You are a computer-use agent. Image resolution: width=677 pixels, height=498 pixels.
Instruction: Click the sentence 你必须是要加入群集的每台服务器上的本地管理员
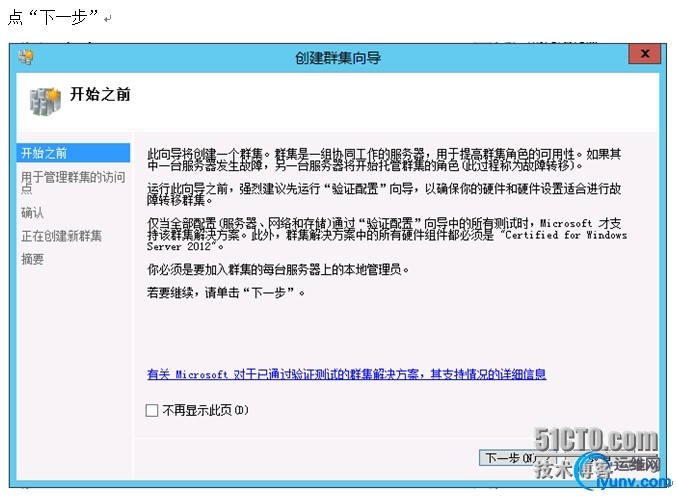(278, 270)
